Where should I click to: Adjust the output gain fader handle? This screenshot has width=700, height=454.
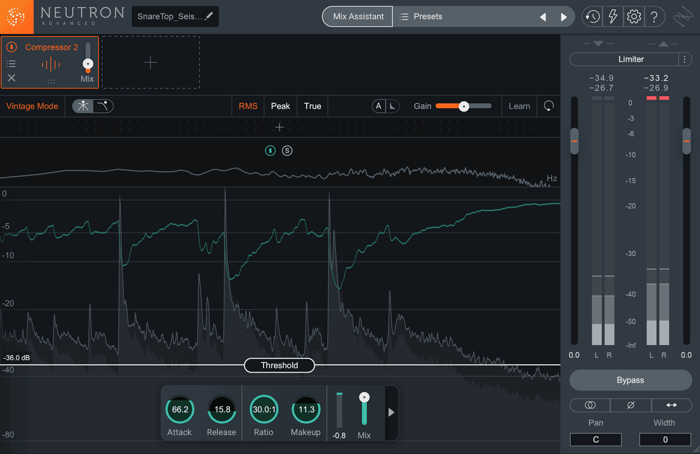coord(687,141)
